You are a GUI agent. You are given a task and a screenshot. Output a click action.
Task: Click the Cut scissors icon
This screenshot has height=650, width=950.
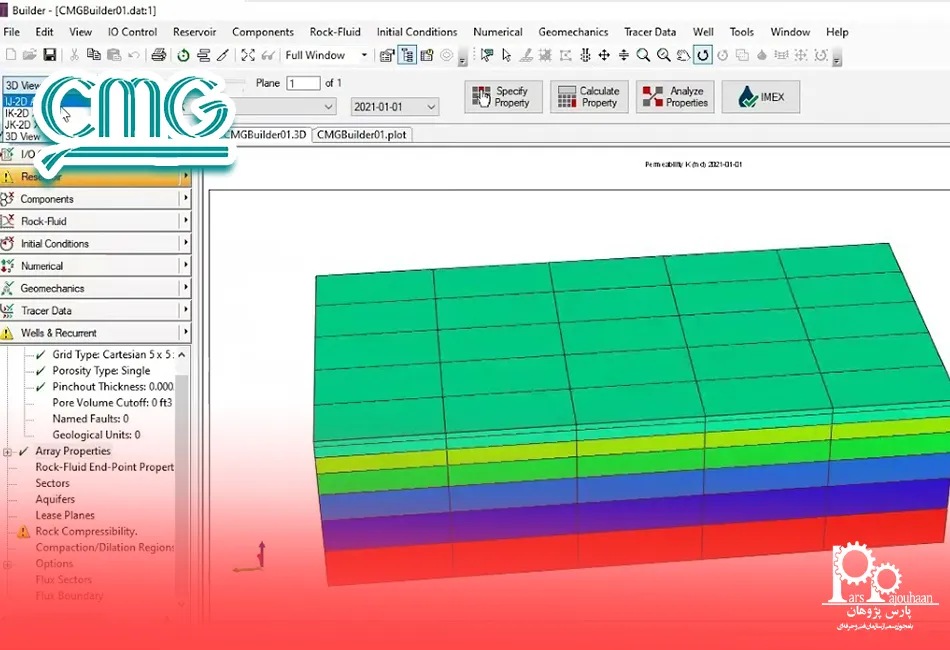tap(74, 55)
